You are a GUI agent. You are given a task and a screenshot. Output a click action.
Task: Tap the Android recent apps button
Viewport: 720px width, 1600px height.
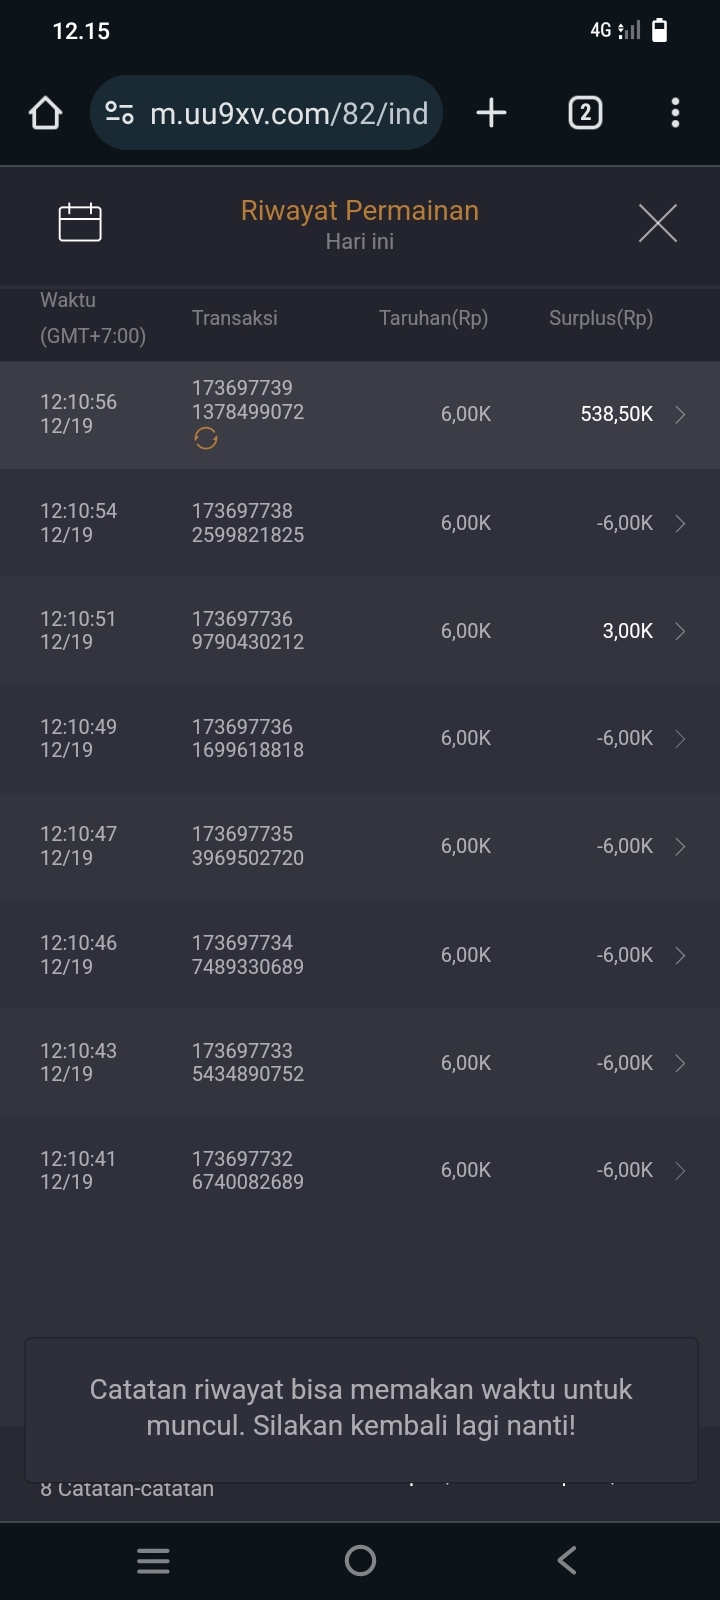(153, 1561)
